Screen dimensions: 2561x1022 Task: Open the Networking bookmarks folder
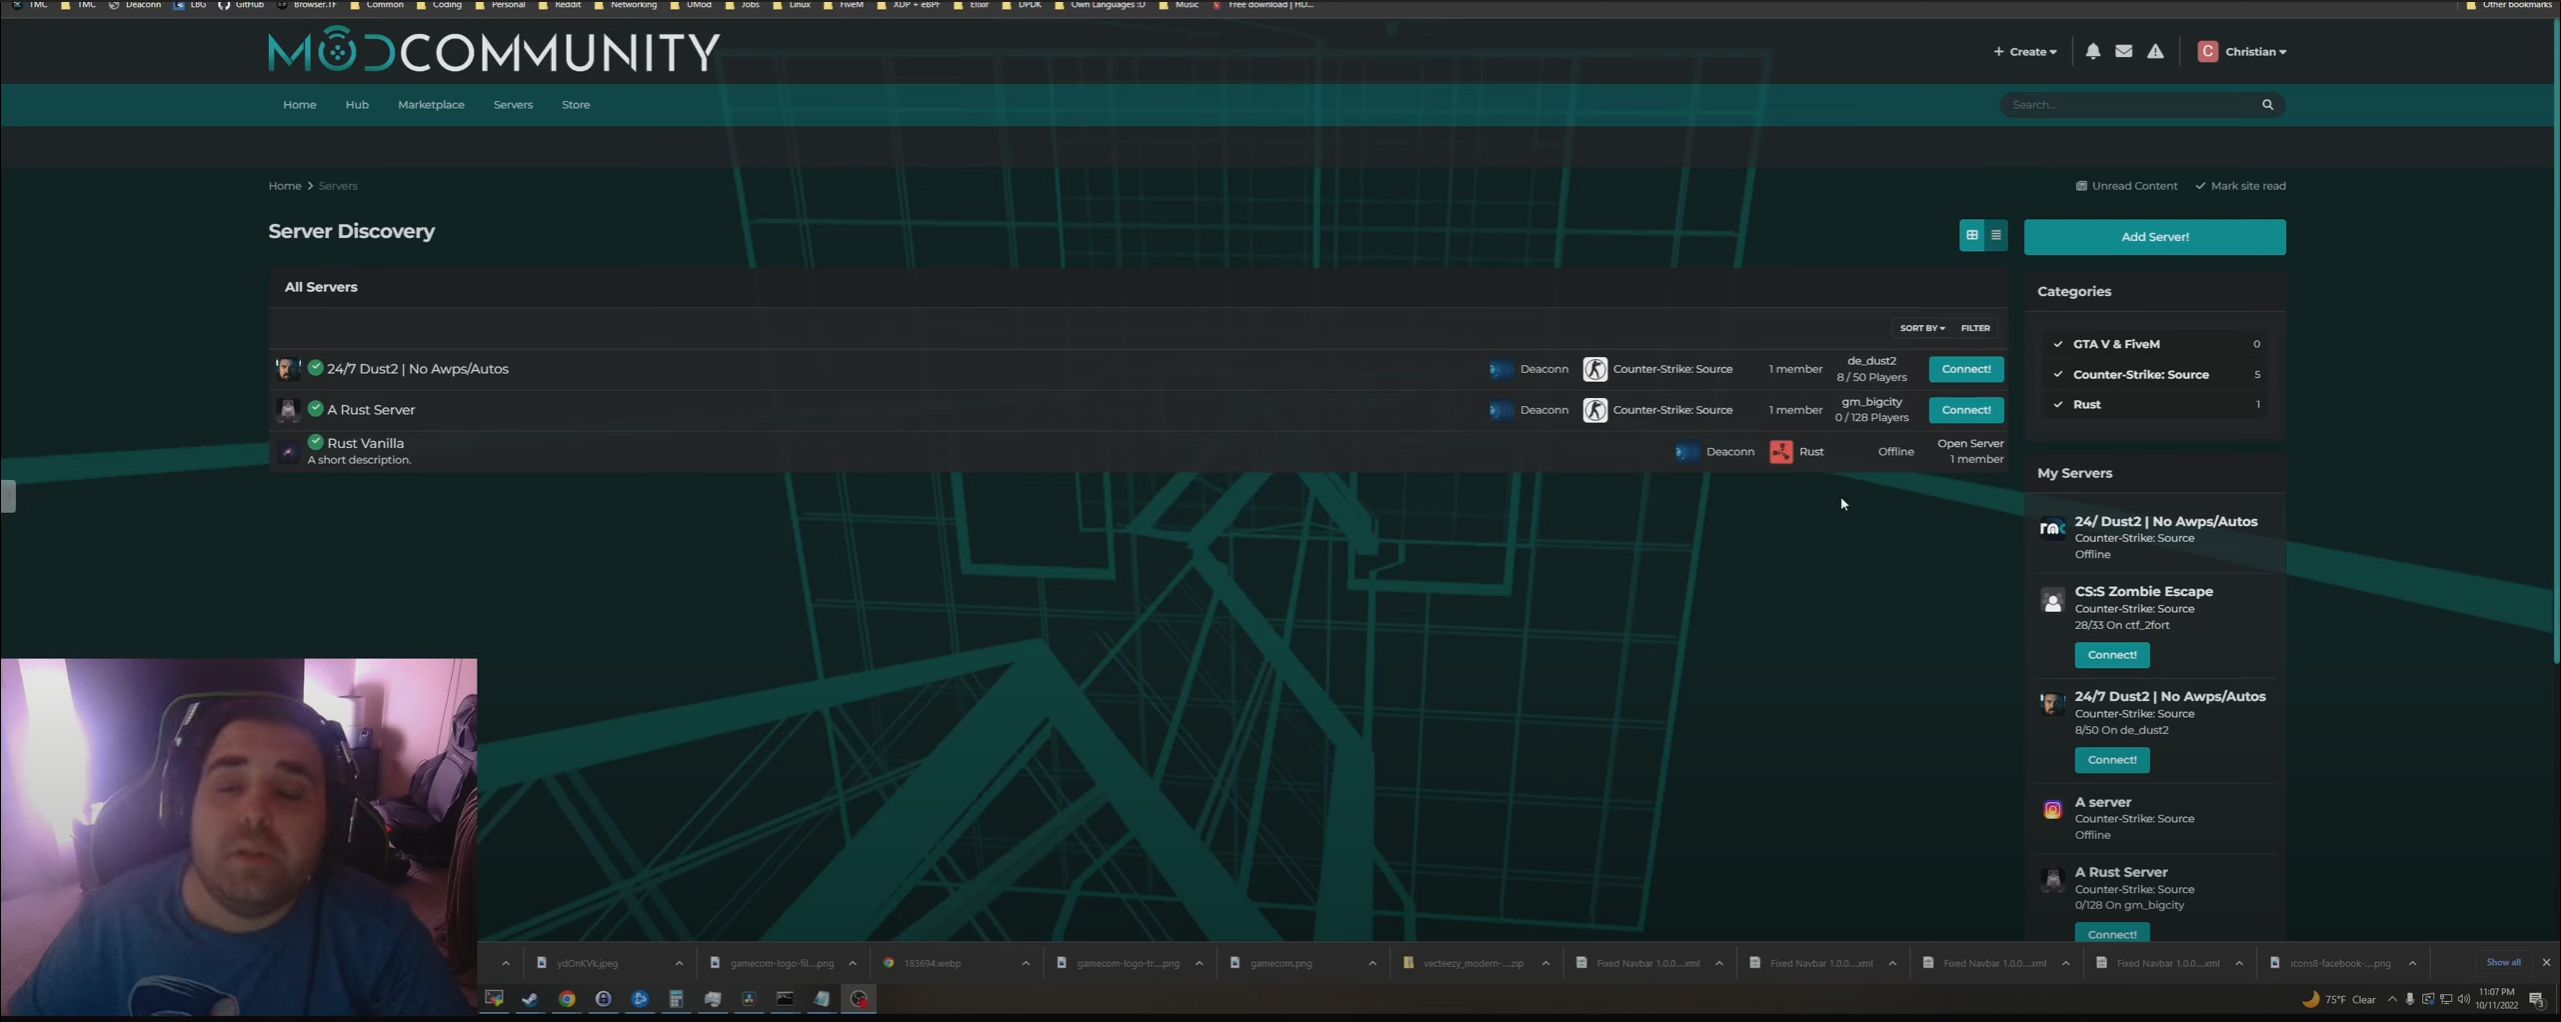(626, 5)
